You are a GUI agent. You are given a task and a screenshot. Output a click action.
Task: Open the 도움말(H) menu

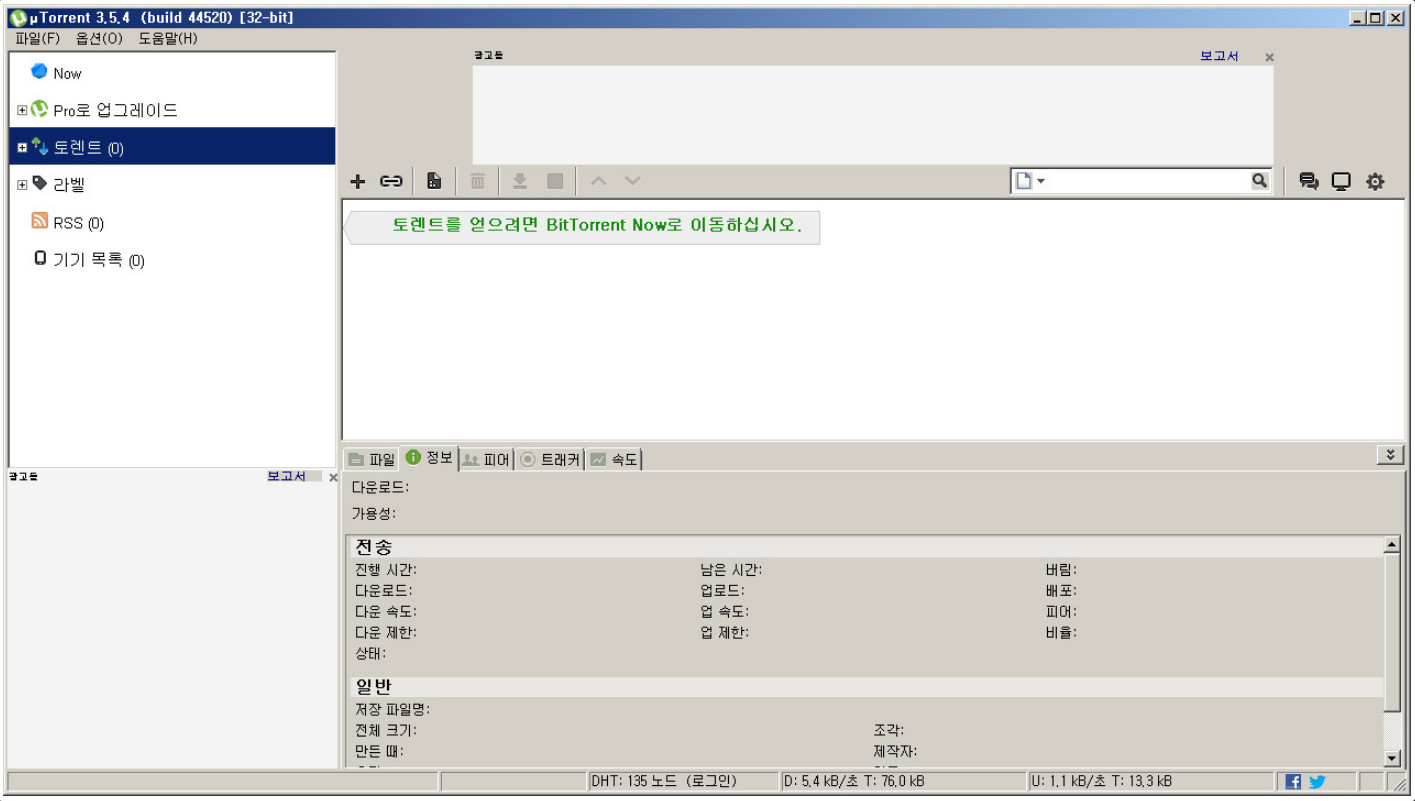pyautogui.click(x=168, y=38)
